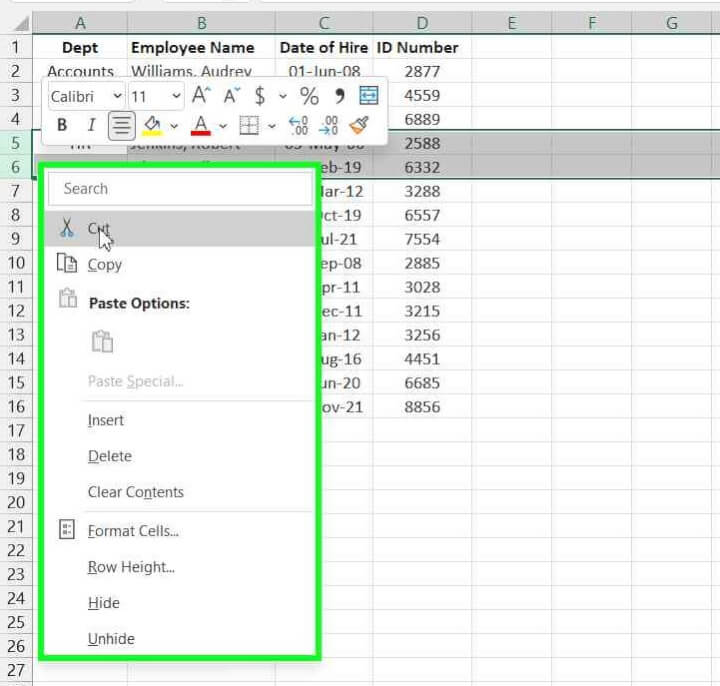The height and width of the screenshot is (686, 720).
Task: Click the Decrease Decimal icon
Action: (329, 126)
